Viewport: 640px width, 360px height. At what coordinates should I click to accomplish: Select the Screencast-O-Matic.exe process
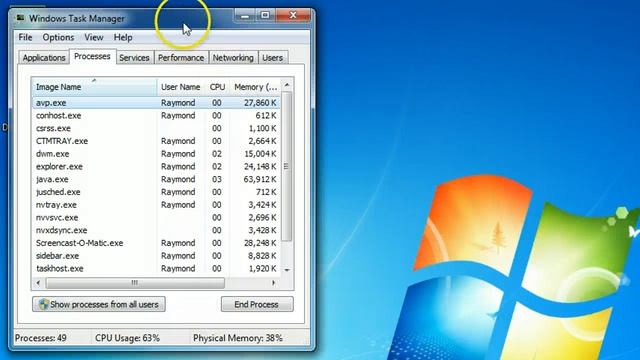[x=156, y=243]
